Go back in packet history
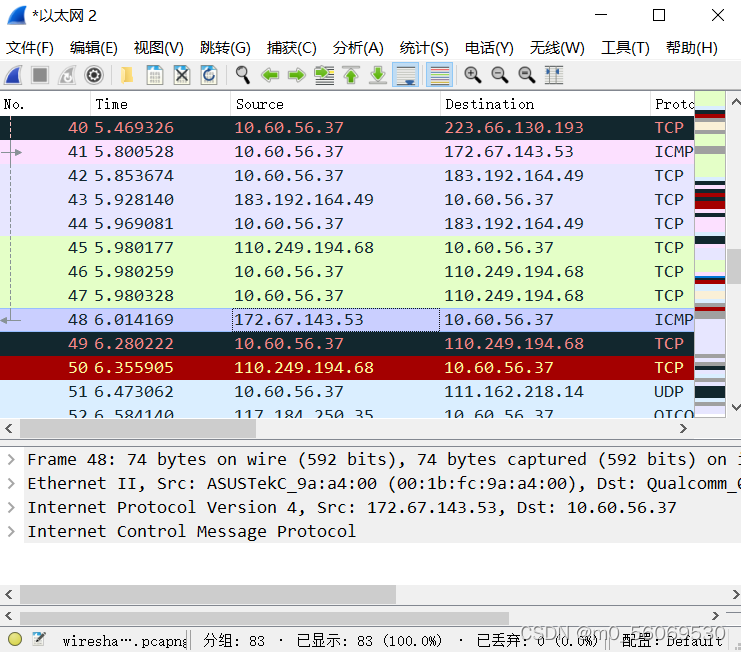Image resolution: width=741 pixels, height=652 pixels. [x=270, y=75]
